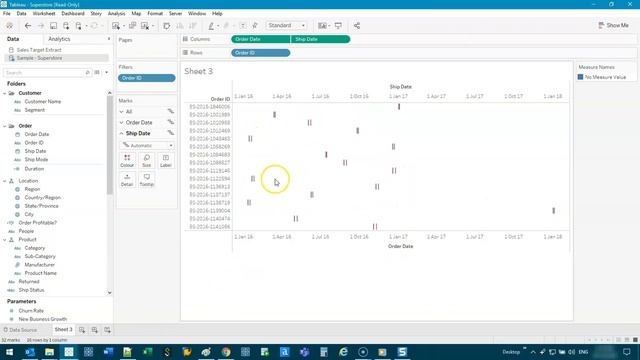This screenshot has height=360, width=640.
Task: Click the redo forward arrow in toolbar
Action: [x=40, y=26]
